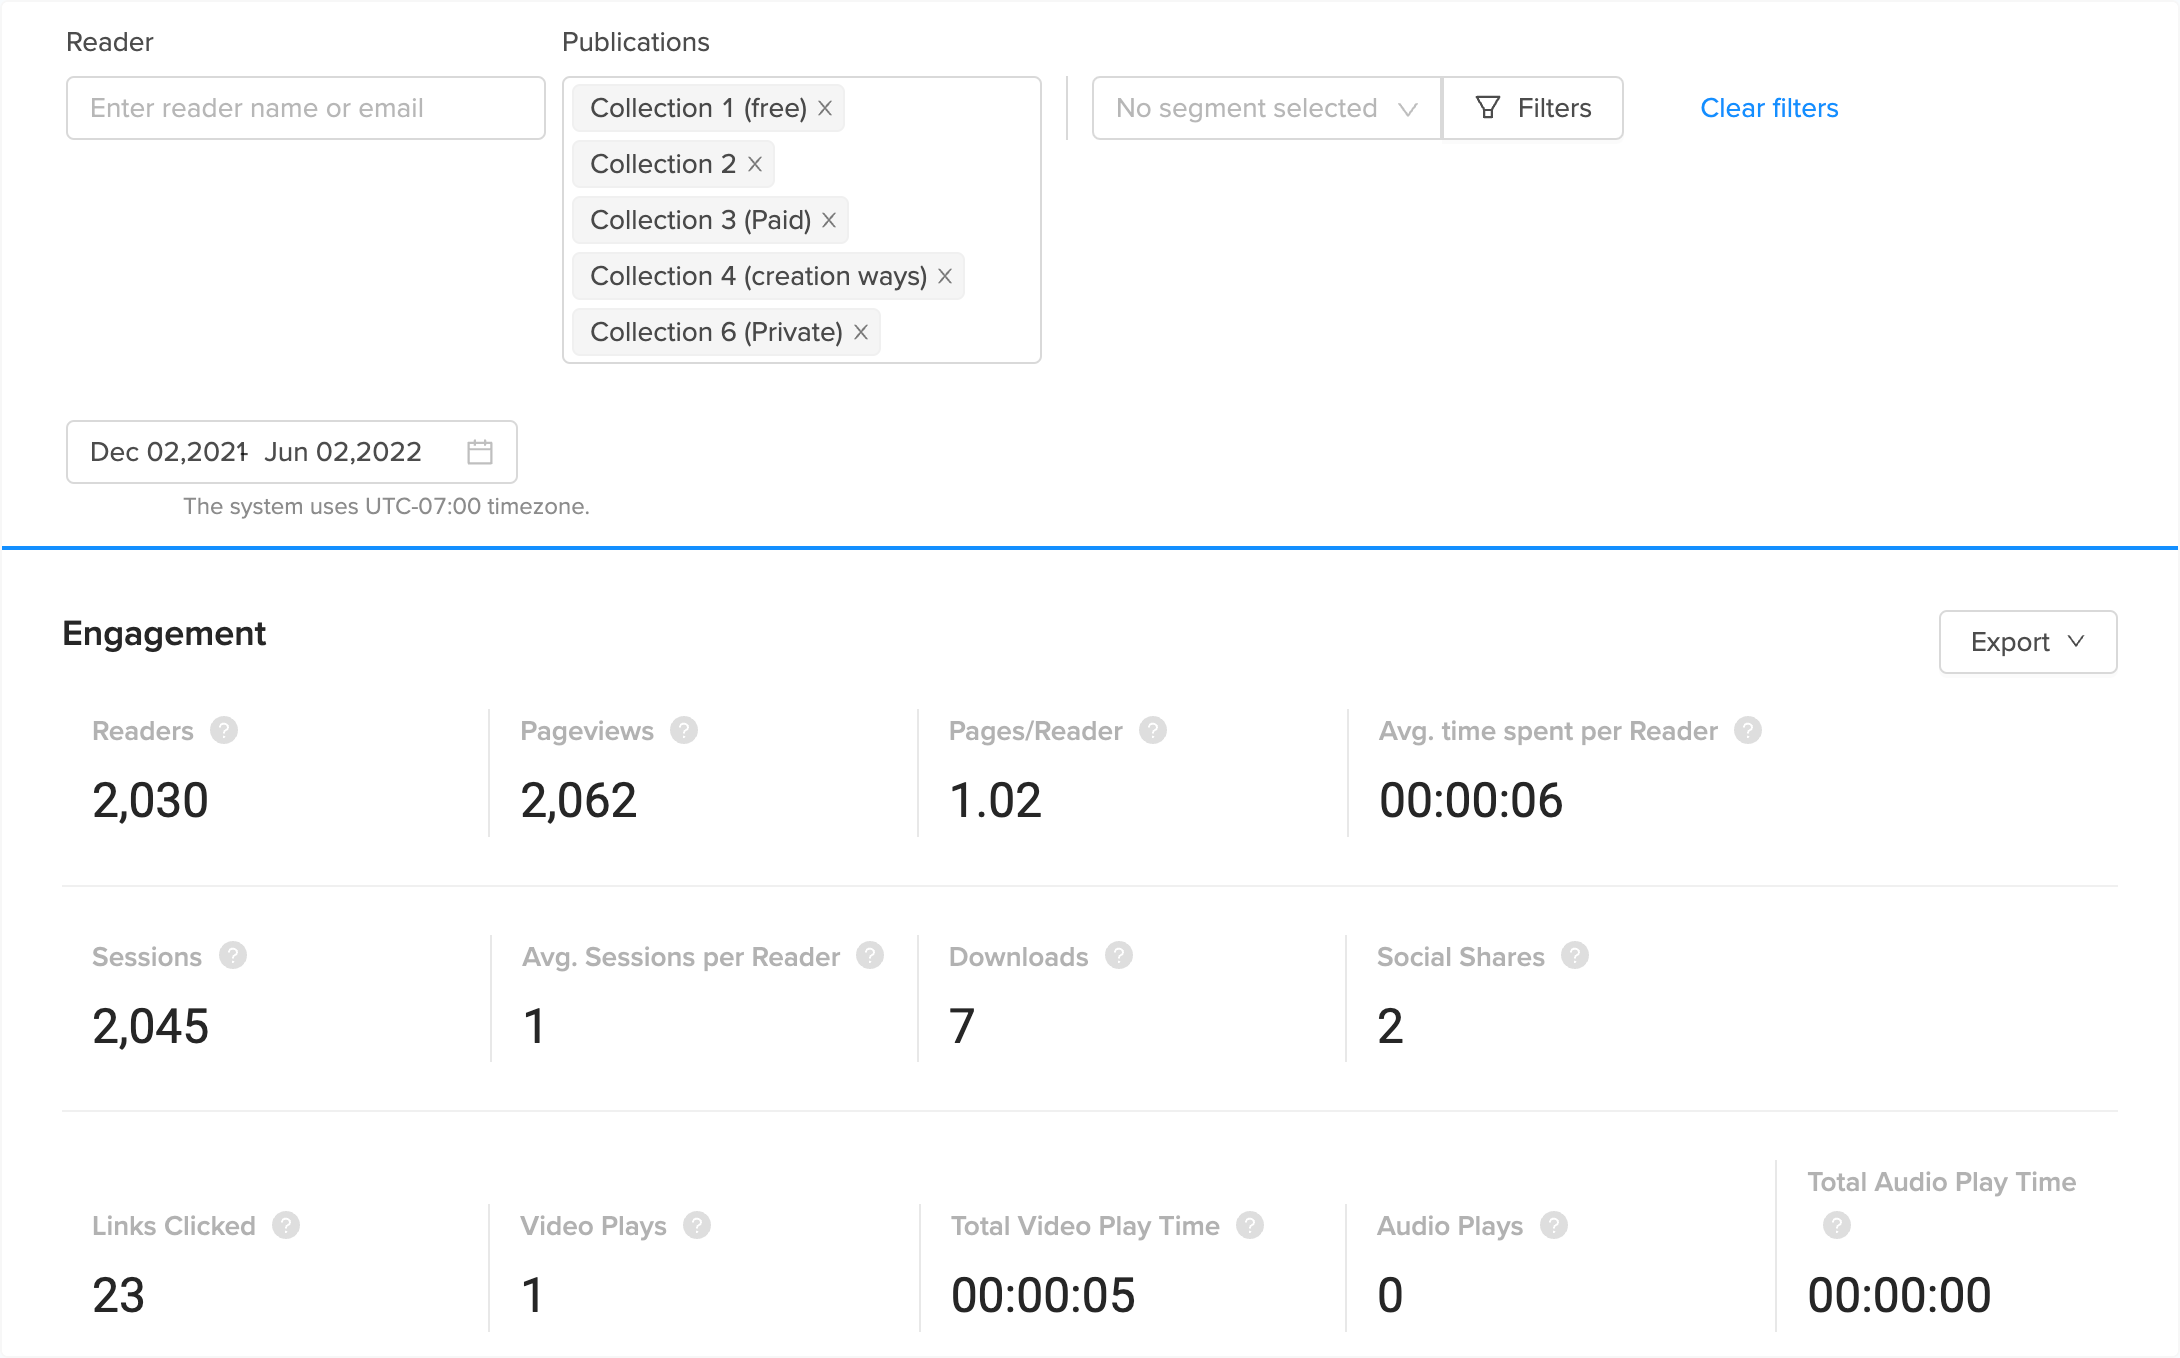
Task: Click help icon beside Downloads
Action: click(1119, 956)
